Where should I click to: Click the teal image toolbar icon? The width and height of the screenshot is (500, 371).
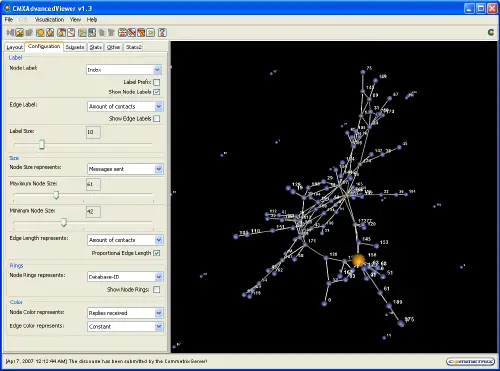tap(92, 32)
